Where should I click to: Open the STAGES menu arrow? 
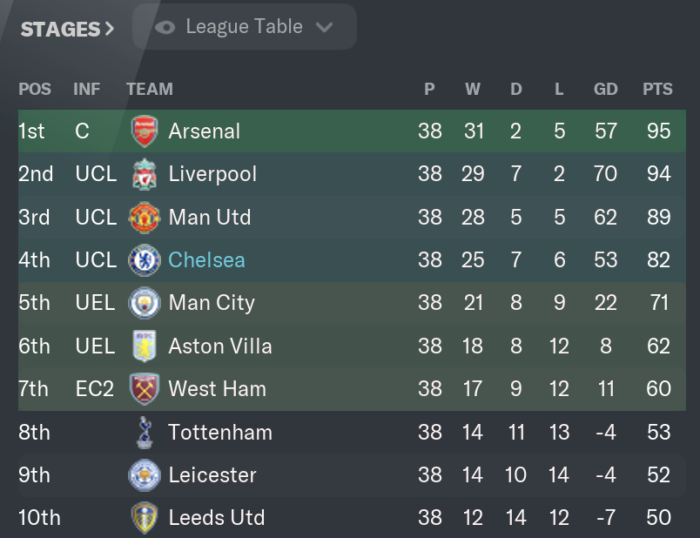click(109, 29)
